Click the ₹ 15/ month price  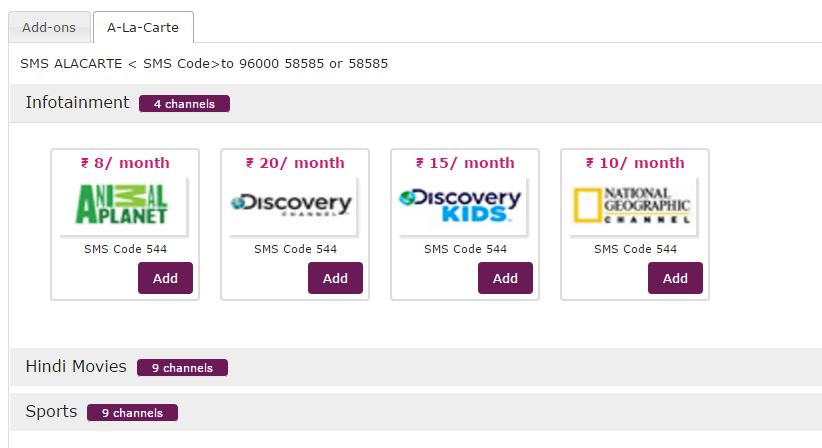point(465,163)
